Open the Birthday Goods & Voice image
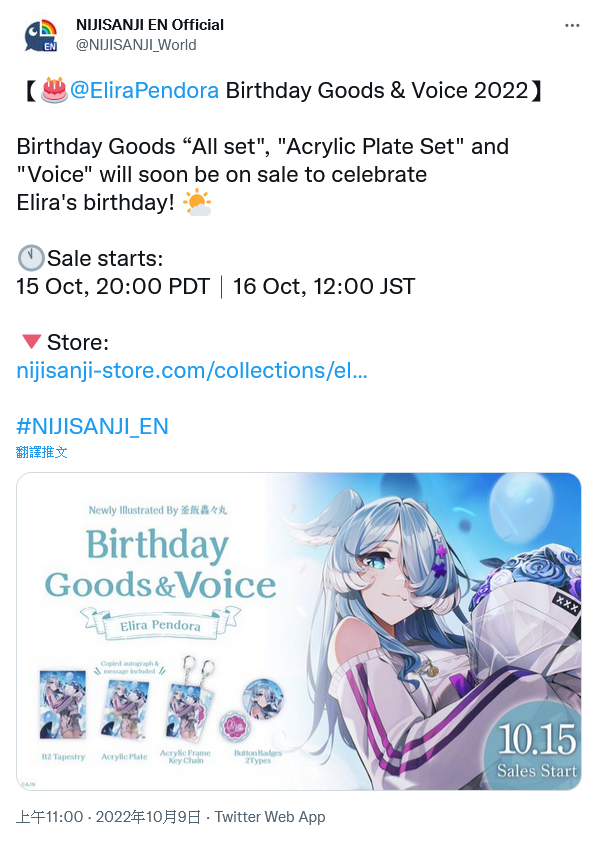Image resolution: width=598 pixels, height=843 pixels. pos(298,632)
